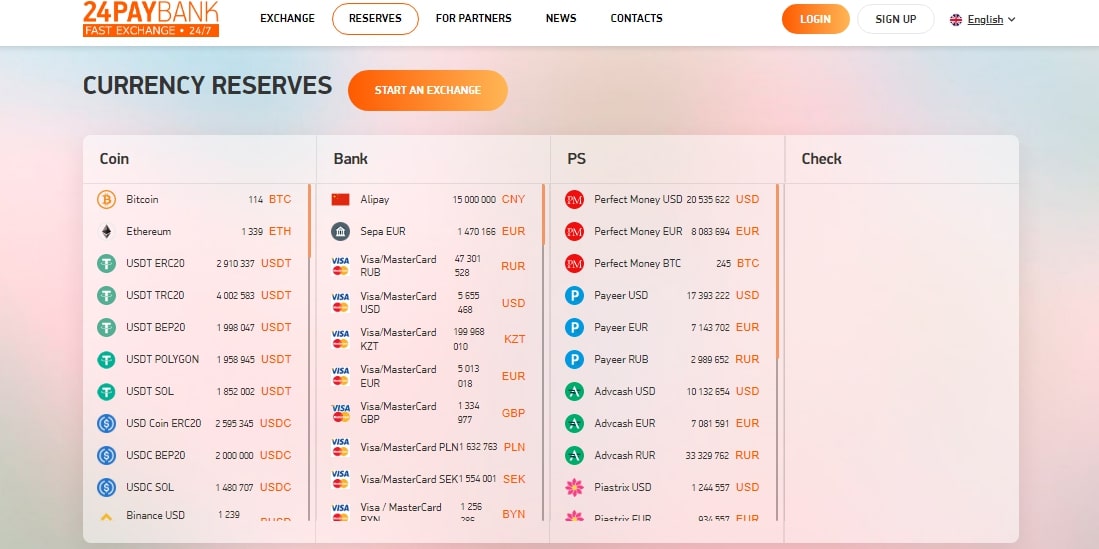Viewport: 1099px width, 549px height.
Task: Click the Alipay China flag icon
Action: [x=341, y=200]
